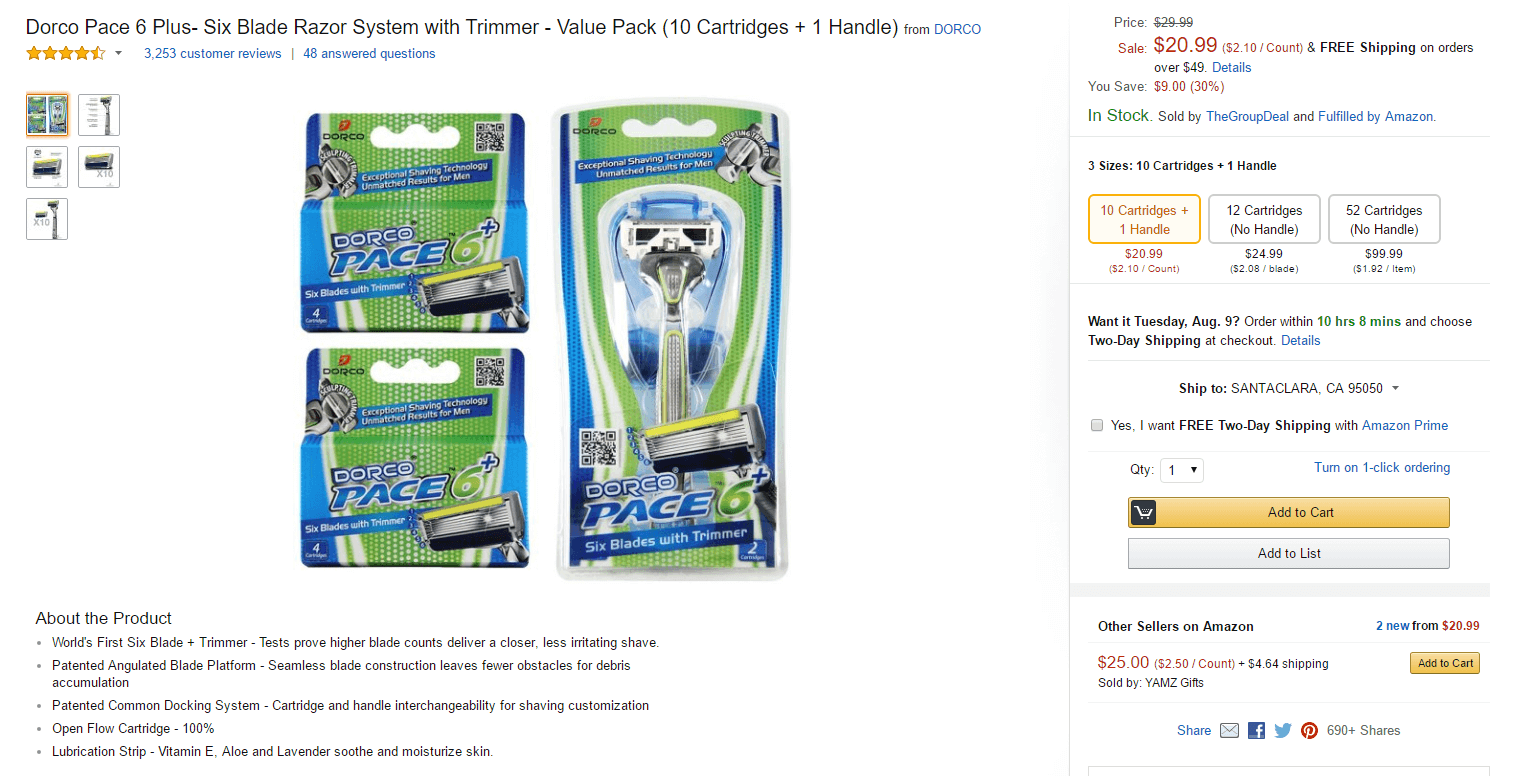Expand the star rating breakdown arrow

[119, 54]
